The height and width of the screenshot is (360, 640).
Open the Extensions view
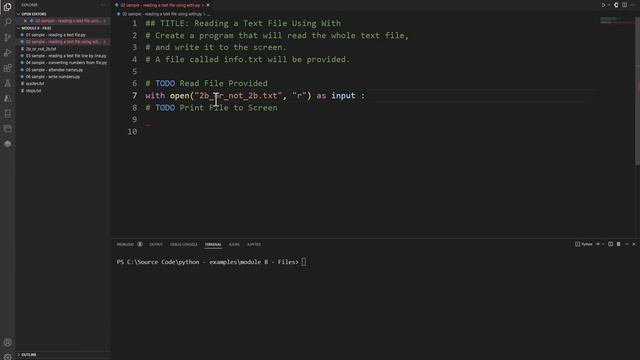(7, 68)
